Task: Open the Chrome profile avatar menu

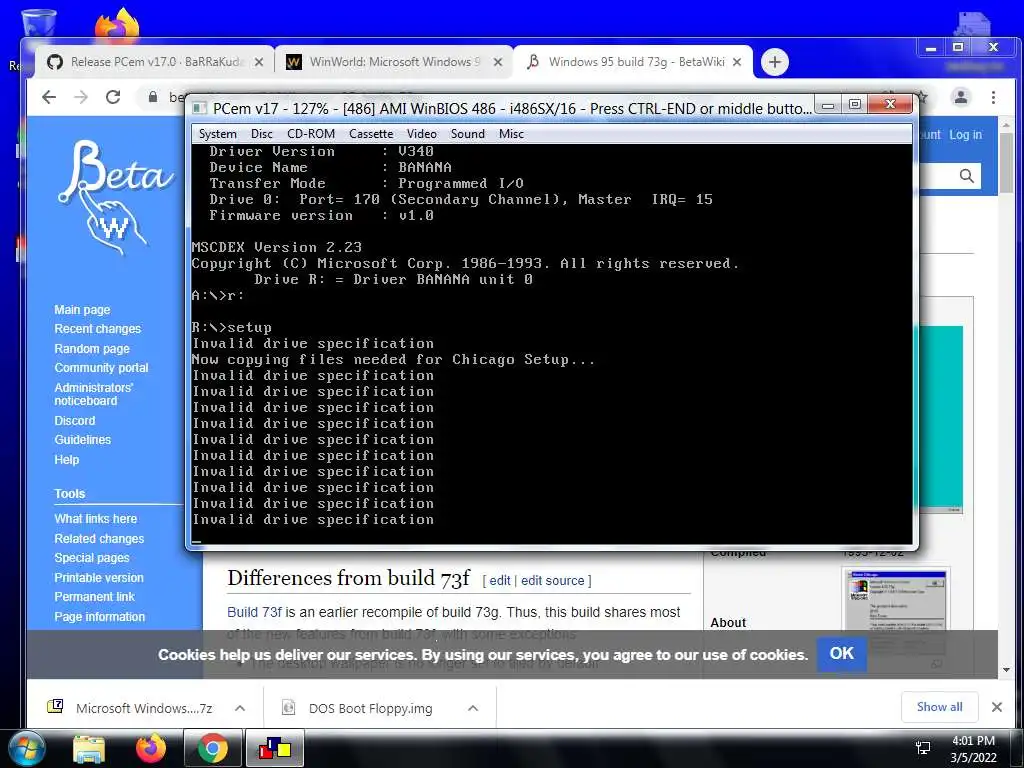Action: pyautogui.click(x=961, y=97)
